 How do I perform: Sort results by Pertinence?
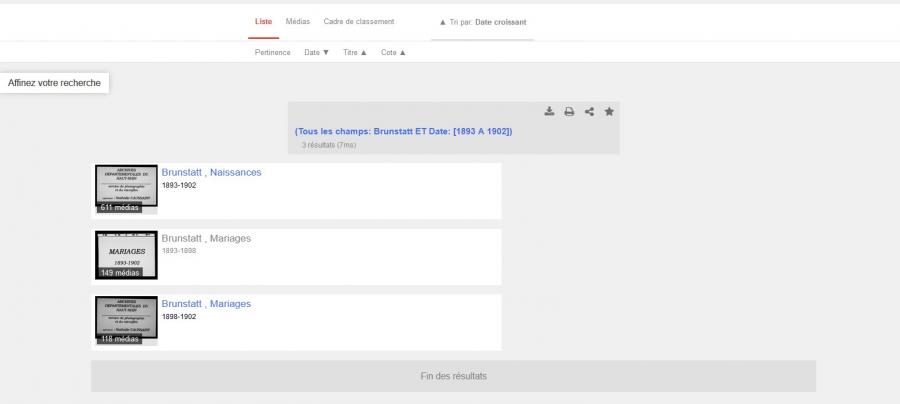[x=273, y=52]
